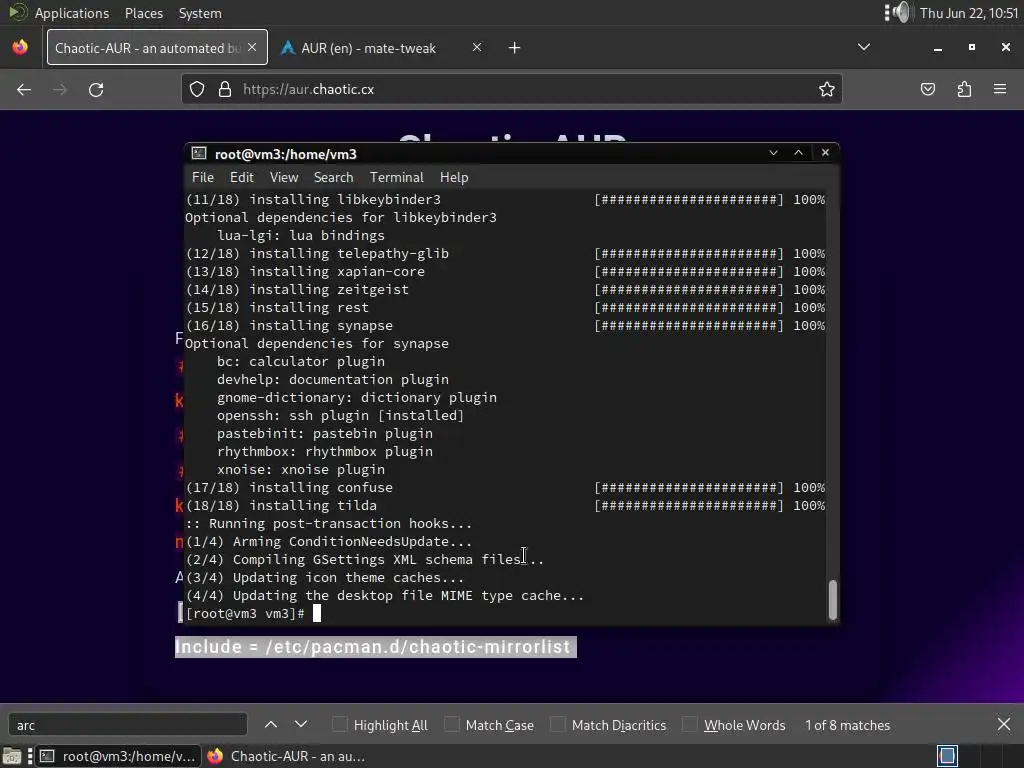Open the terminal View menu
The width and height of the screenshot is (1024, 768).
coord(284,177)
